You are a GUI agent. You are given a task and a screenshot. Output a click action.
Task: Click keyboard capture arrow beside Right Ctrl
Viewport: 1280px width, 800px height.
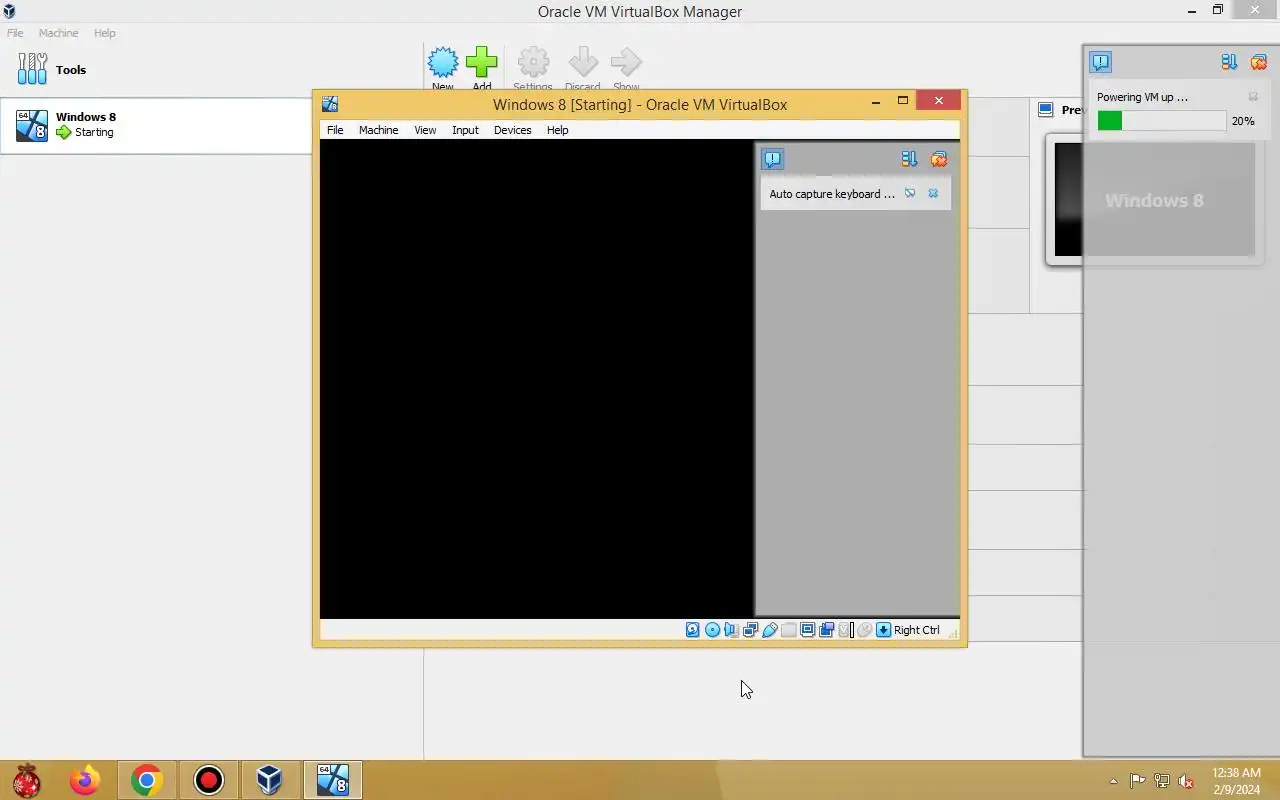(883, 630)
